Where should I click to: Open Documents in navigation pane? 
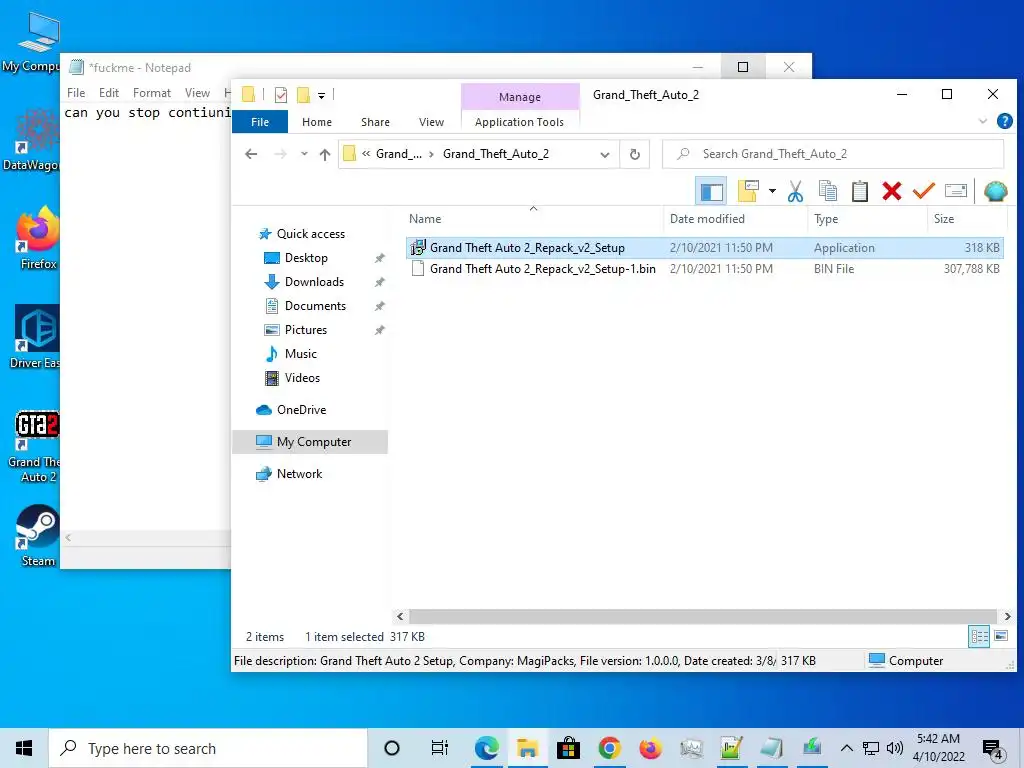coord(315,306)
